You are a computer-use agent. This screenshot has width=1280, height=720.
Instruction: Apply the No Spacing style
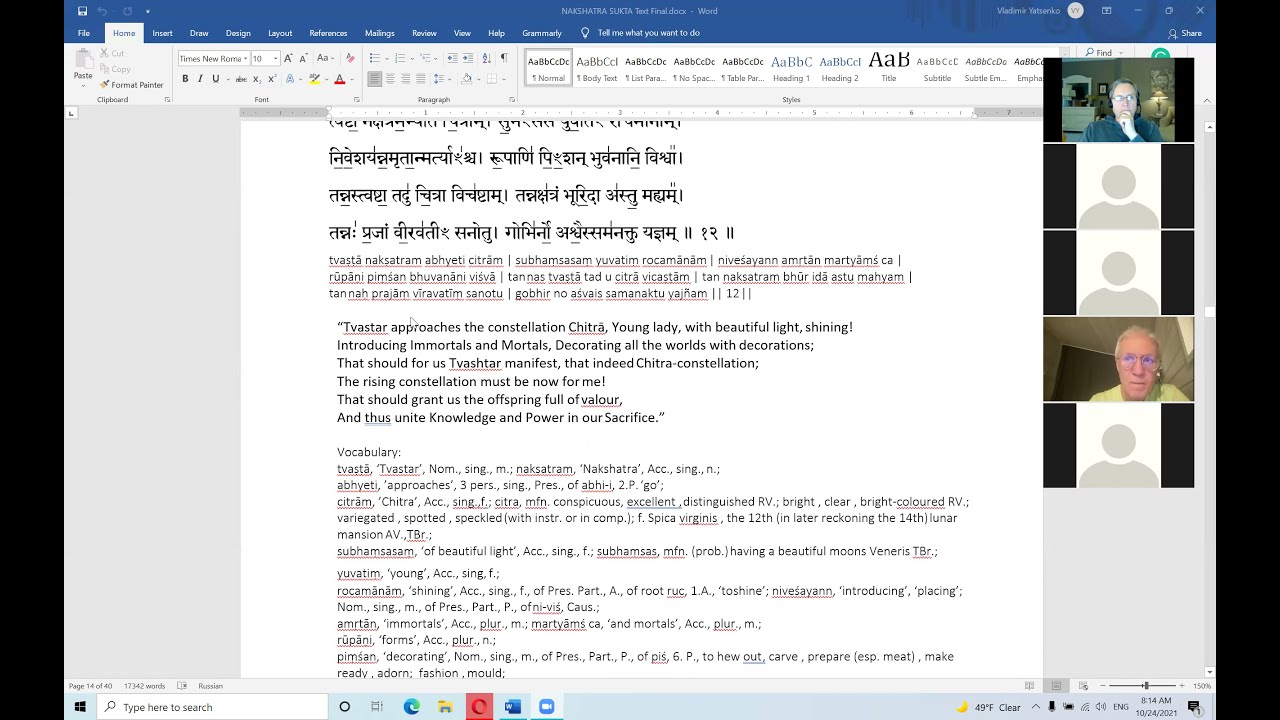[694, 67]
